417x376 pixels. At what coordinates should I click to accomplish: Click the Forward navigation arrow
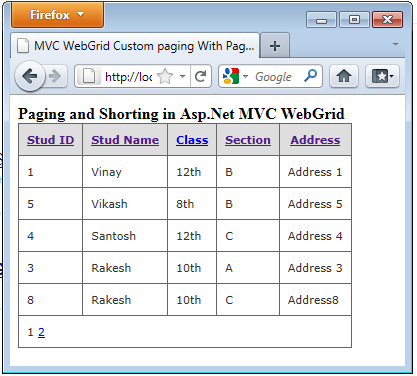click(x=55, y=77)
